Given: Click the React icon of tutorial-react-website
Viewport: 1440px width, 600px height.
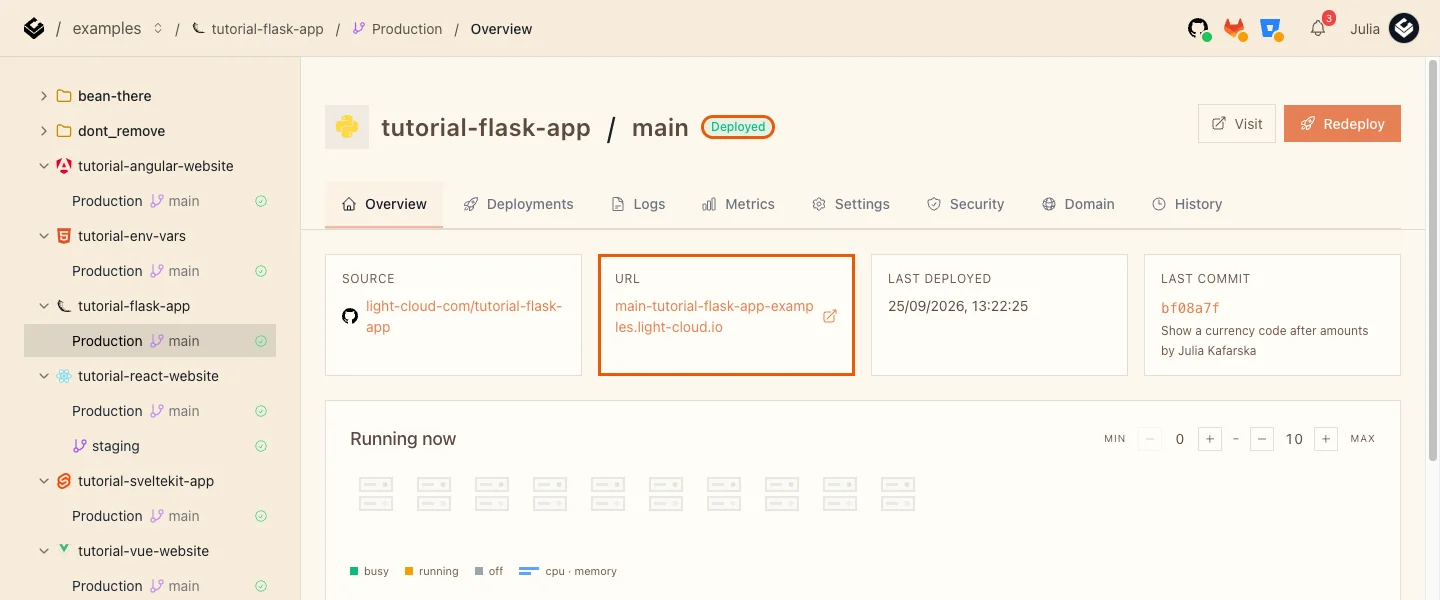Looking at the screenshot, I should click(64, 376).
